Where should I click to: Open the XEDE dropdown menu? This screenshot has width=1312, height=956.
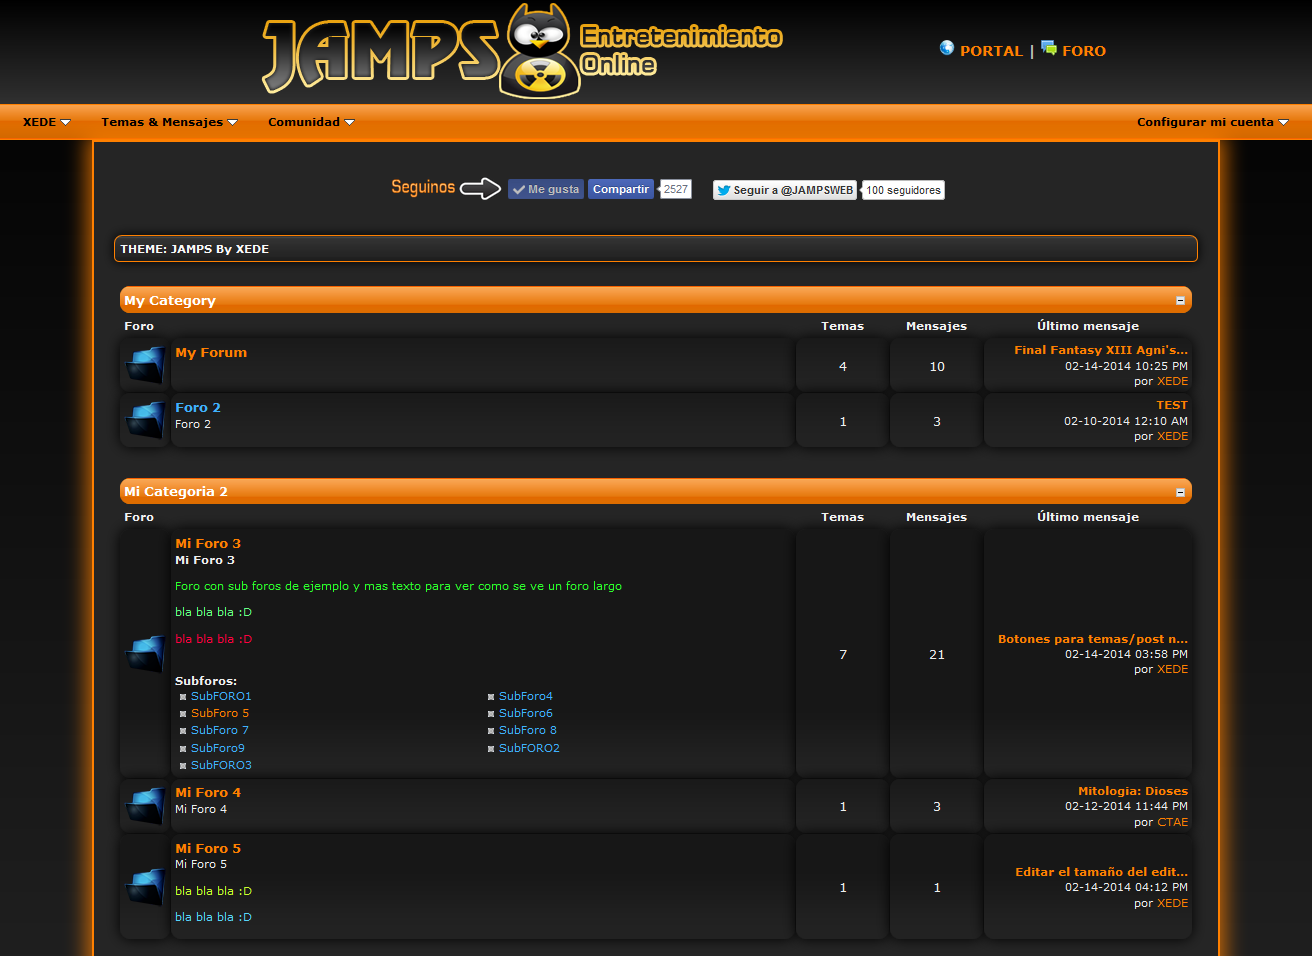click(x=46, y=122)
